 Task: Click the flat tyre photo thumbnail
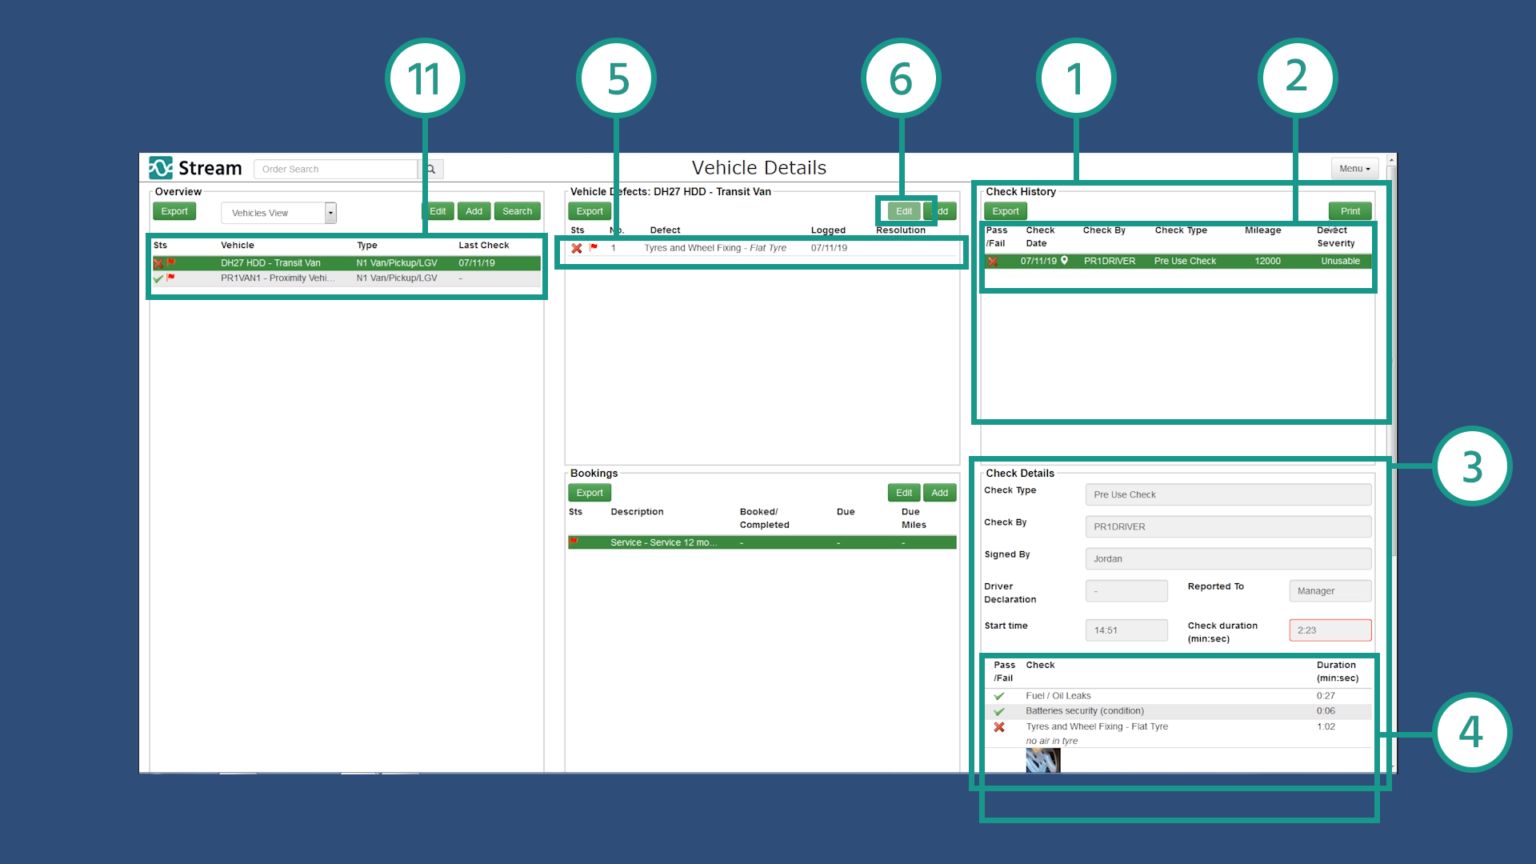click(1043, 760)
